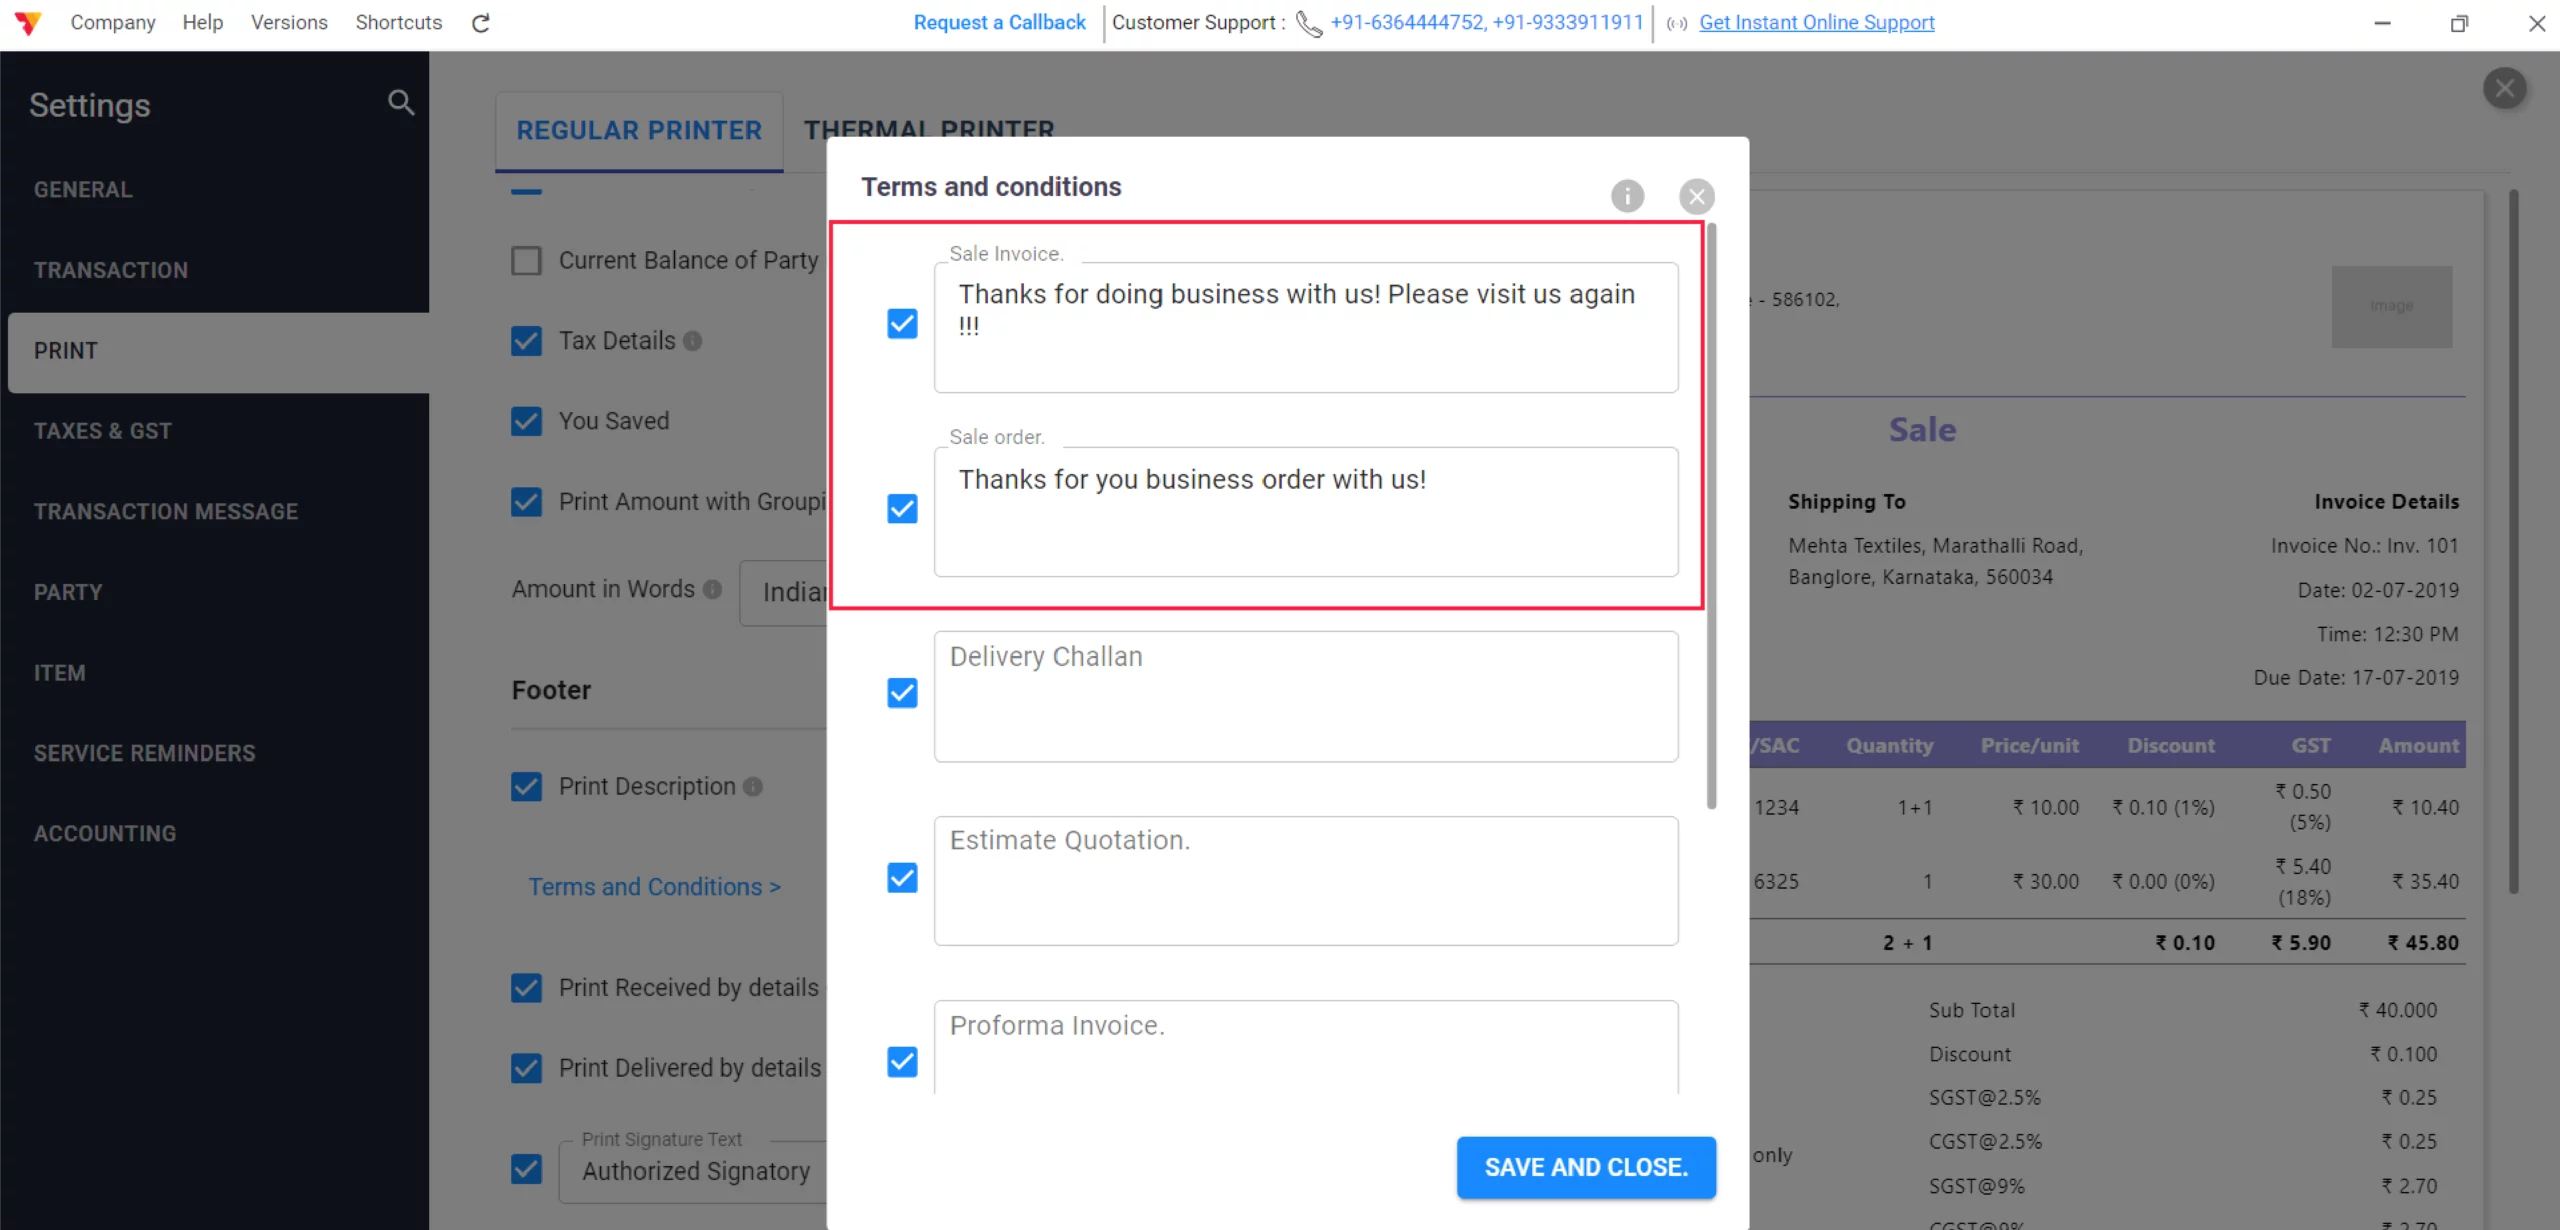The image size is (2560, 1230).
Task: Close the Terms and conditions dialog
Action: pyautogui.click(x=1696, y=196)
